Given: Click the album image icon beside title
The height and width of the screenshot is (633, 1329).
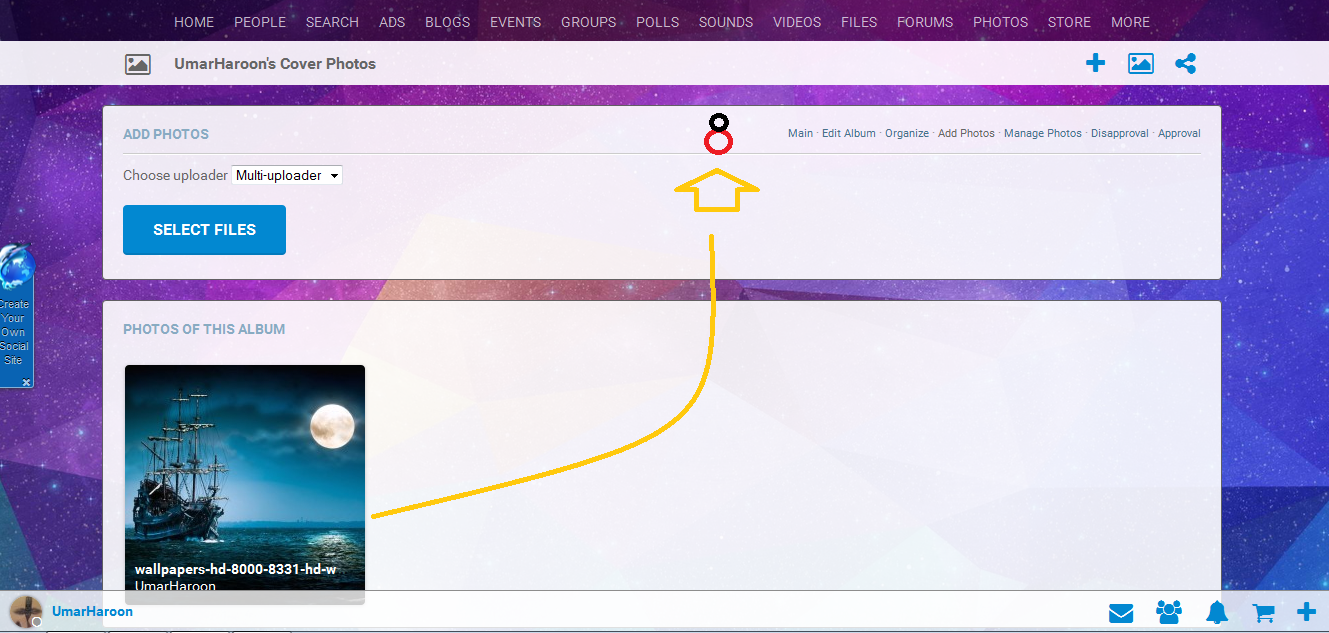Looking at the screenshot, I should point(137,64).
